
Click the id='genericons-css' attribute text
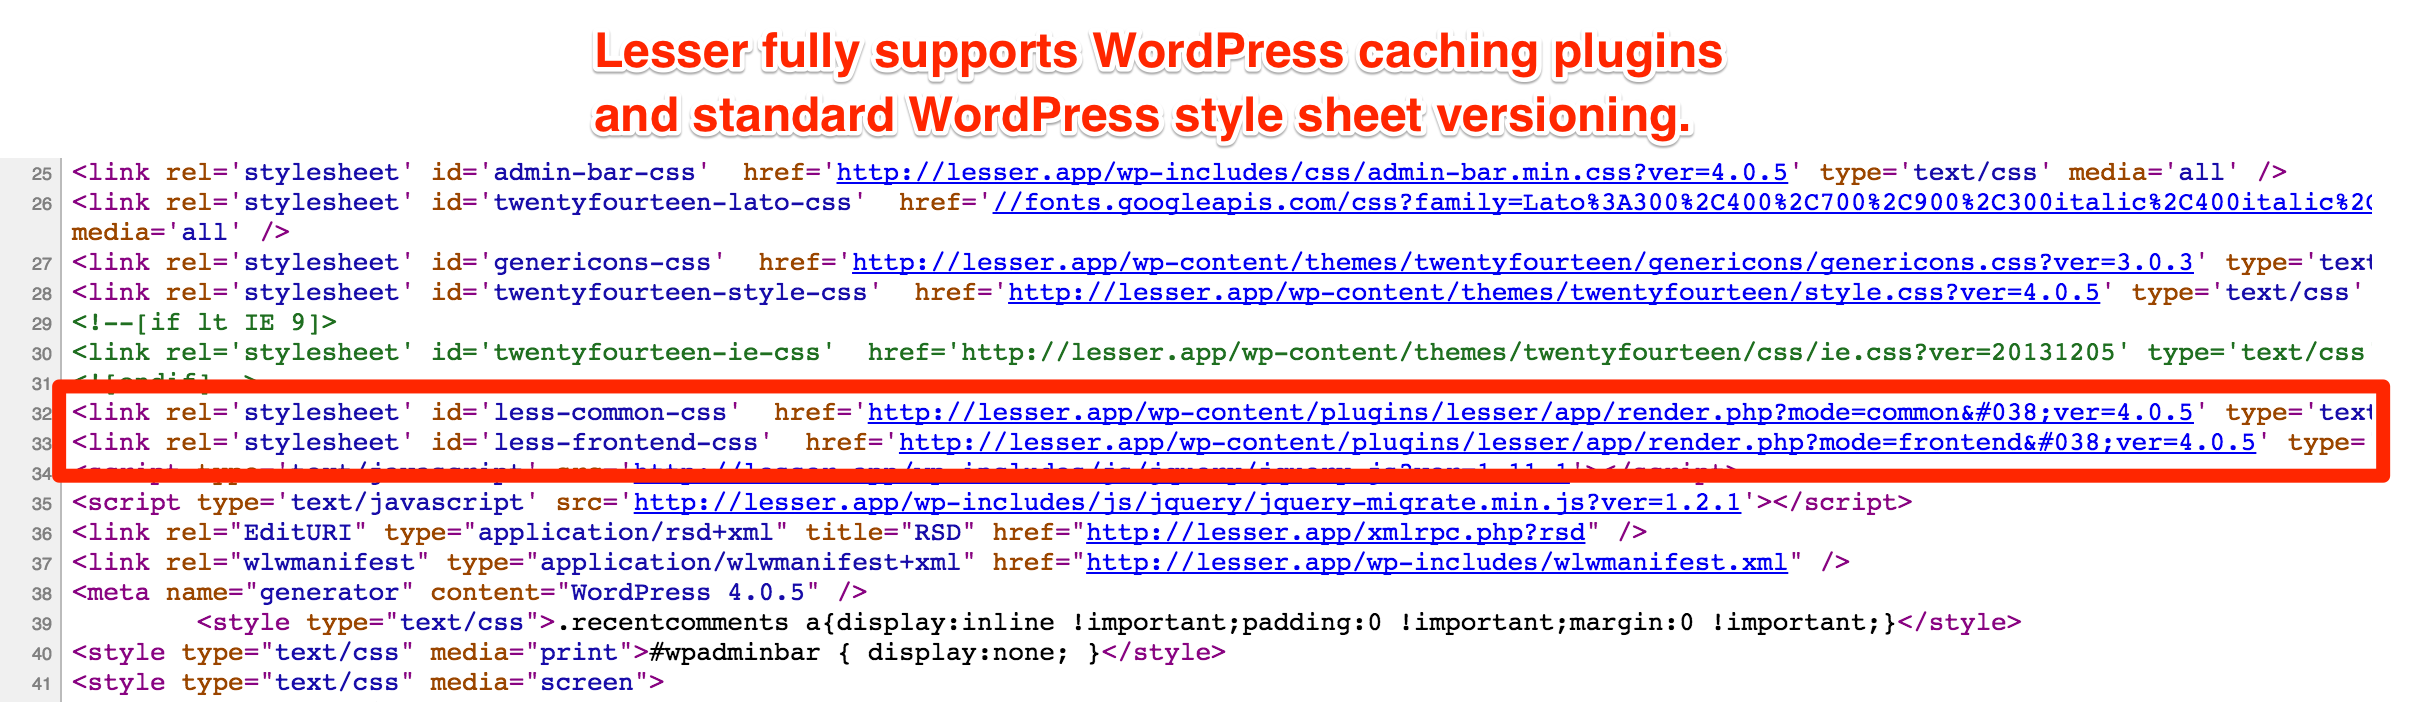click(x=578, y=263)
